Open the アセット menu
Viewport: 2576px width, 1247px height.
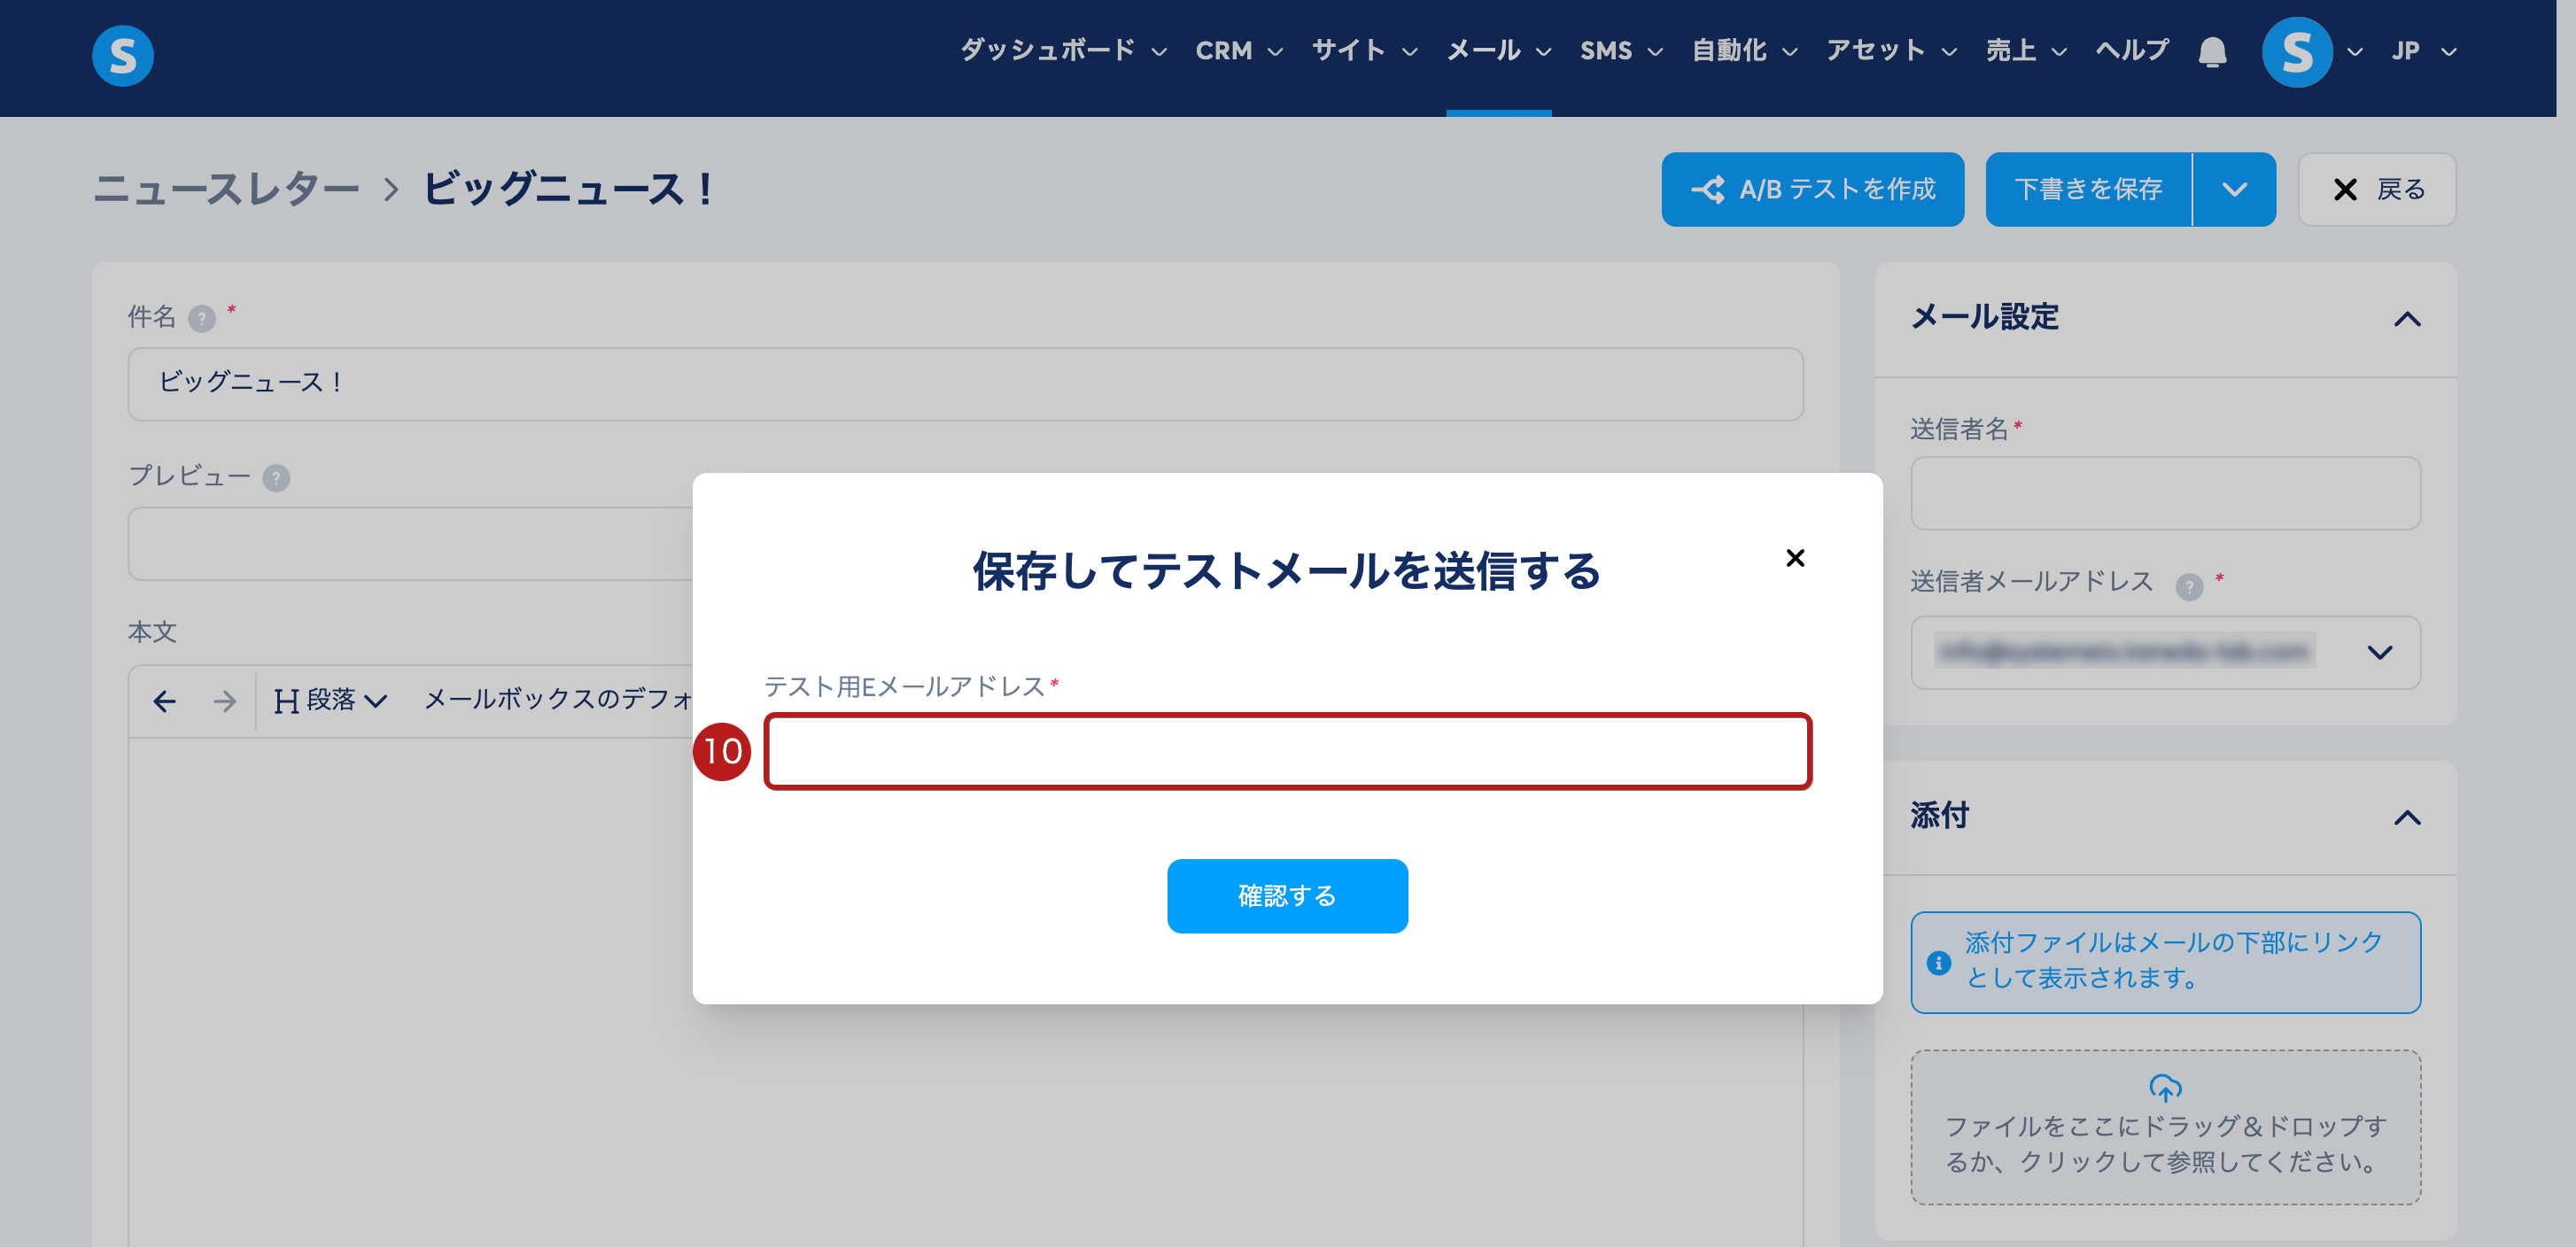point(1891,50)
